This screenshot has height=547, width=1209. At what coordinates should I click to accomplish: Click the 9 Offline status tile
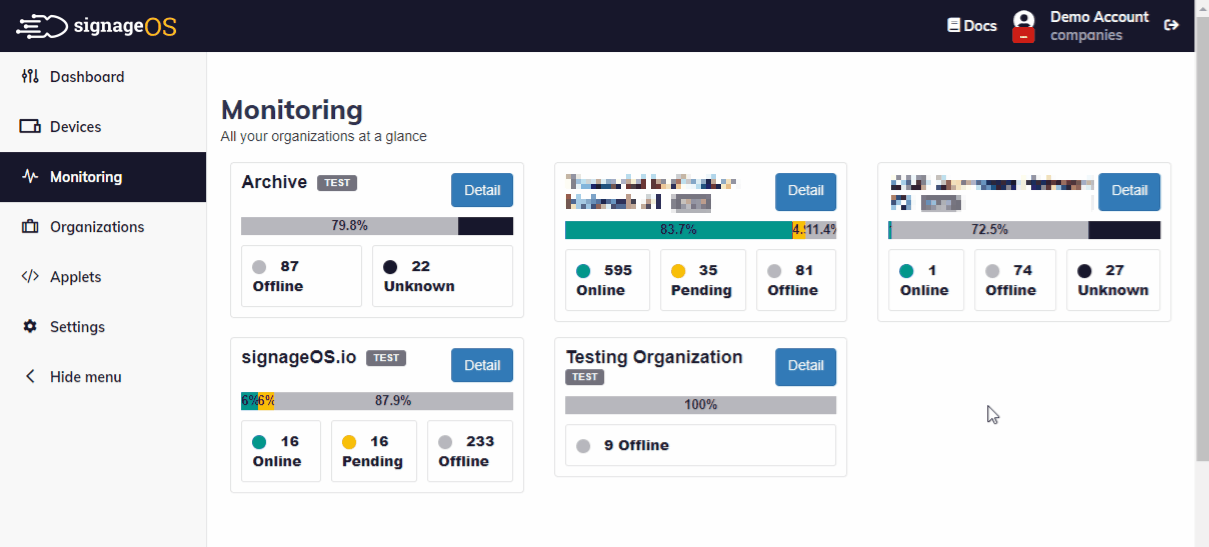click(700, 445)
